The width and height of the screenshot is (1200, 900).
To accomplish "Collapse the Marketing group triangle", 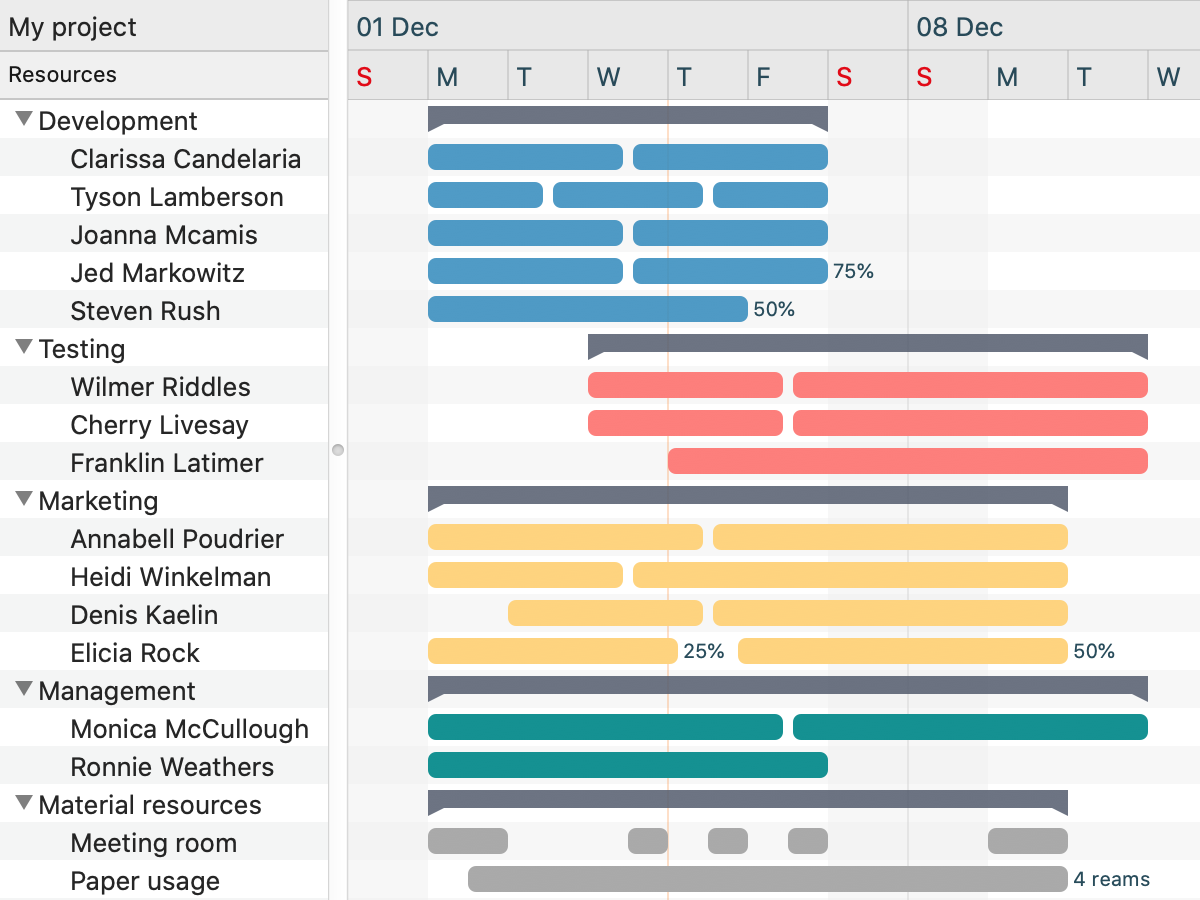I will (25, 499).
